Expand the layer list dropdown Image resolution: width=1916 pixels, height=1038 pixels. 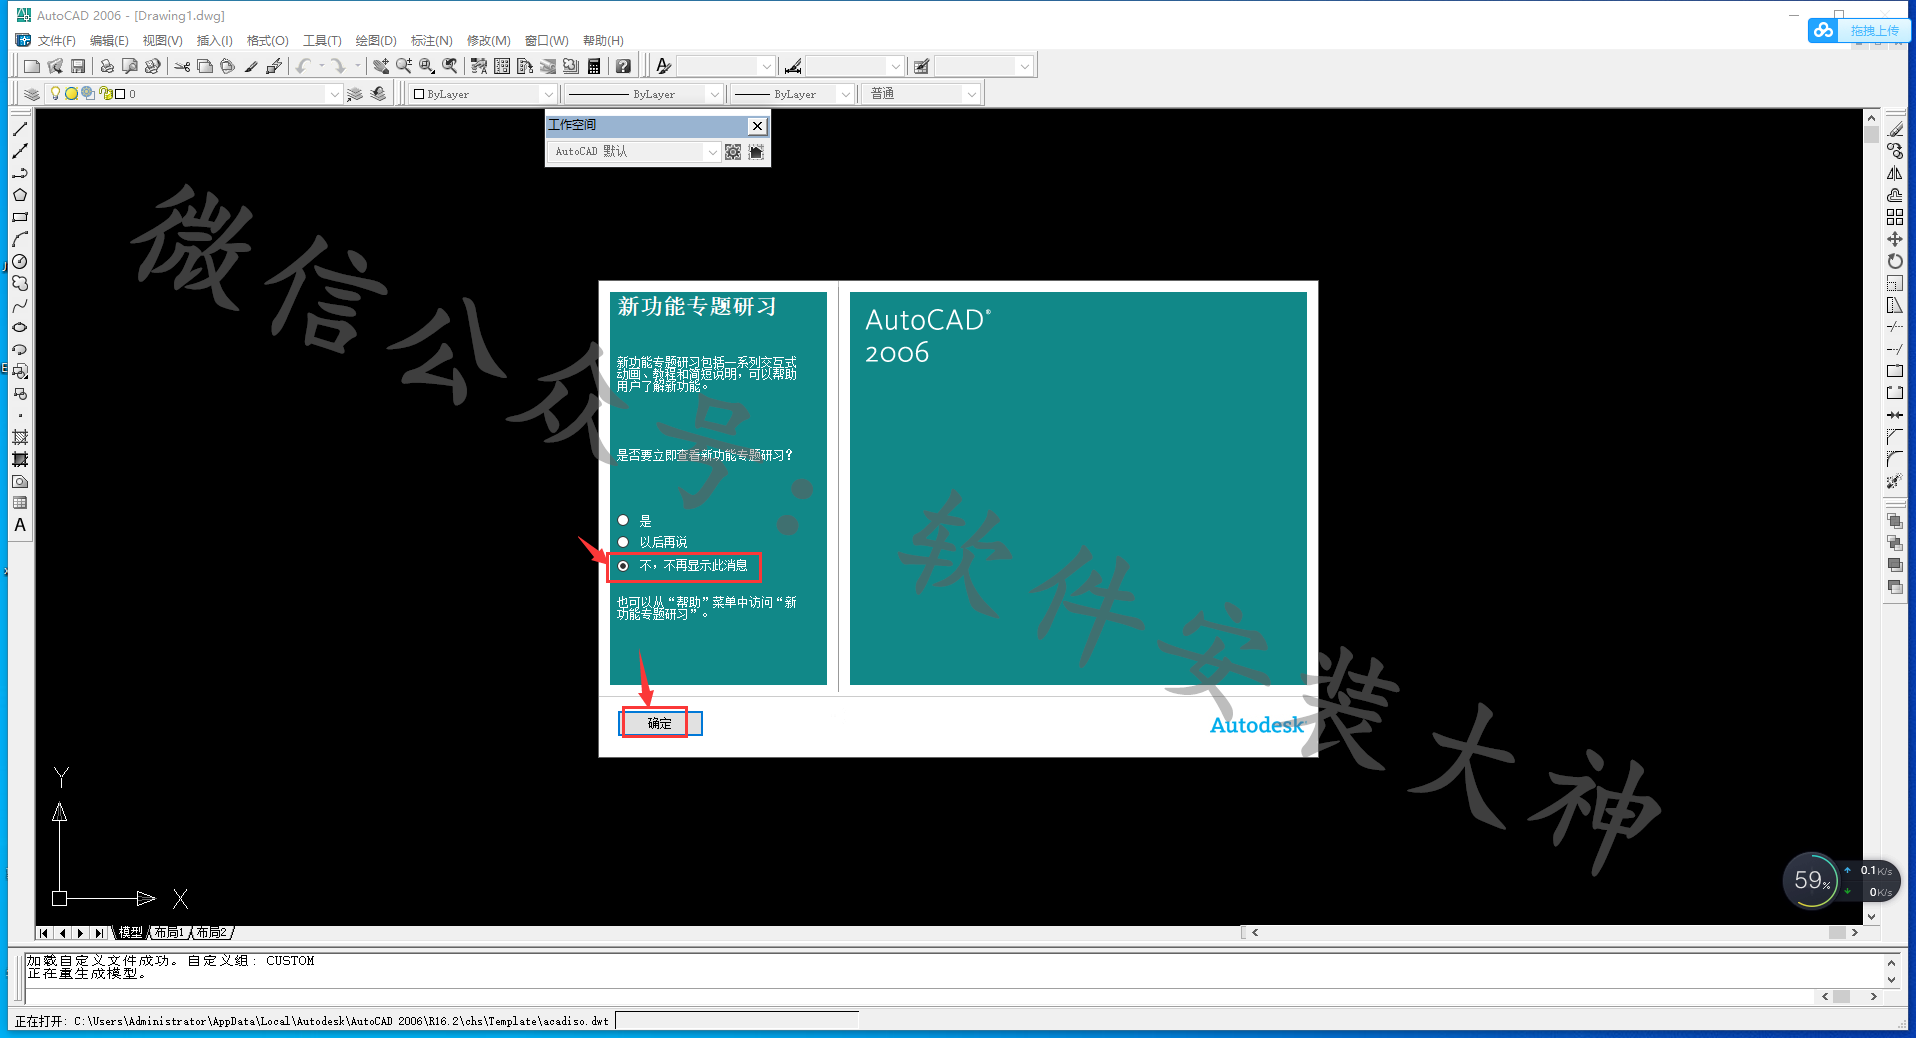click(x=334, y=94)
